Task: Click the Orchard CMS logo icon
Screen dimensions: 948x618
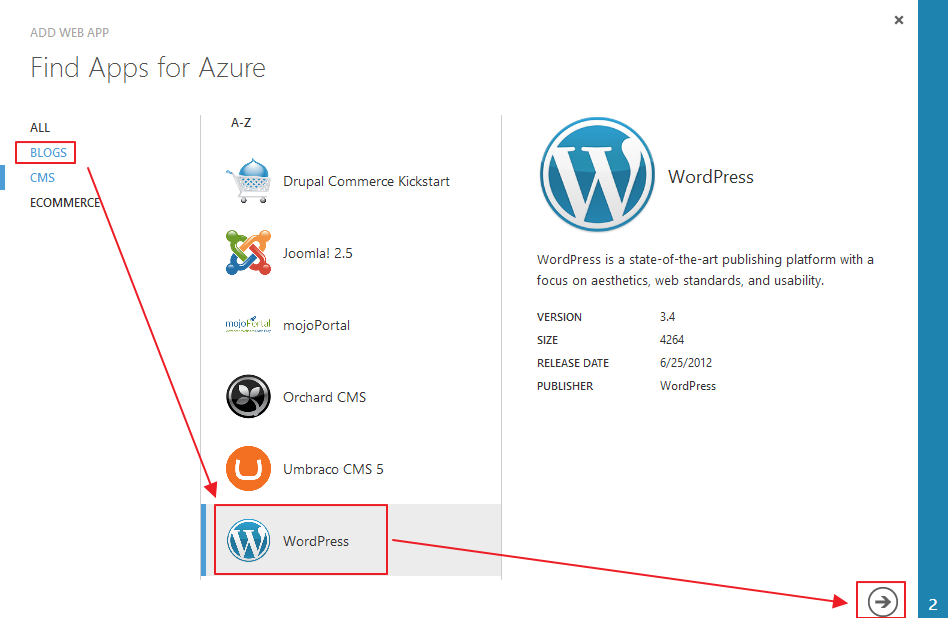Action: tap(248, 397)
